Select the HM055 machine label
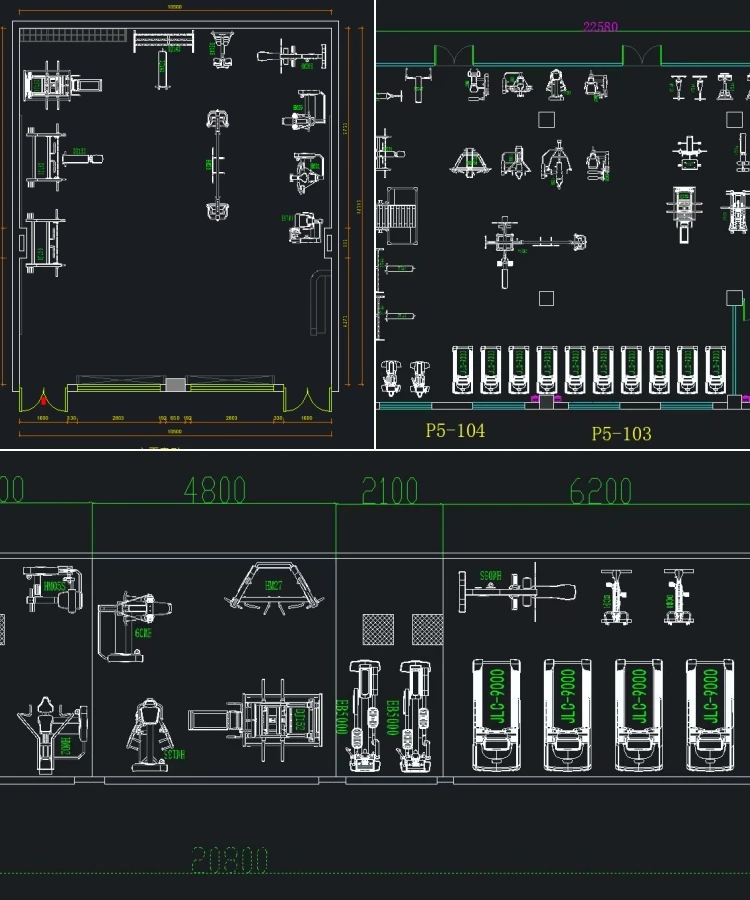Screen dimensions: 750x900 (55, 587)
